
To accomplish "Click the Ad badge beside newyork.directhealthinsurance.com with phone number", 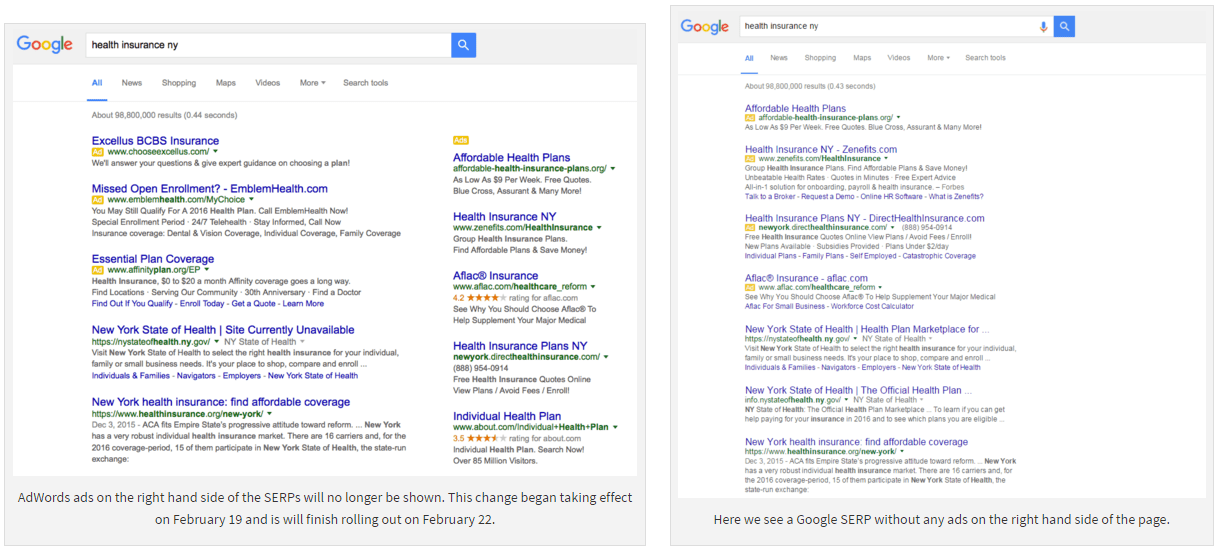I will [750, 227].
